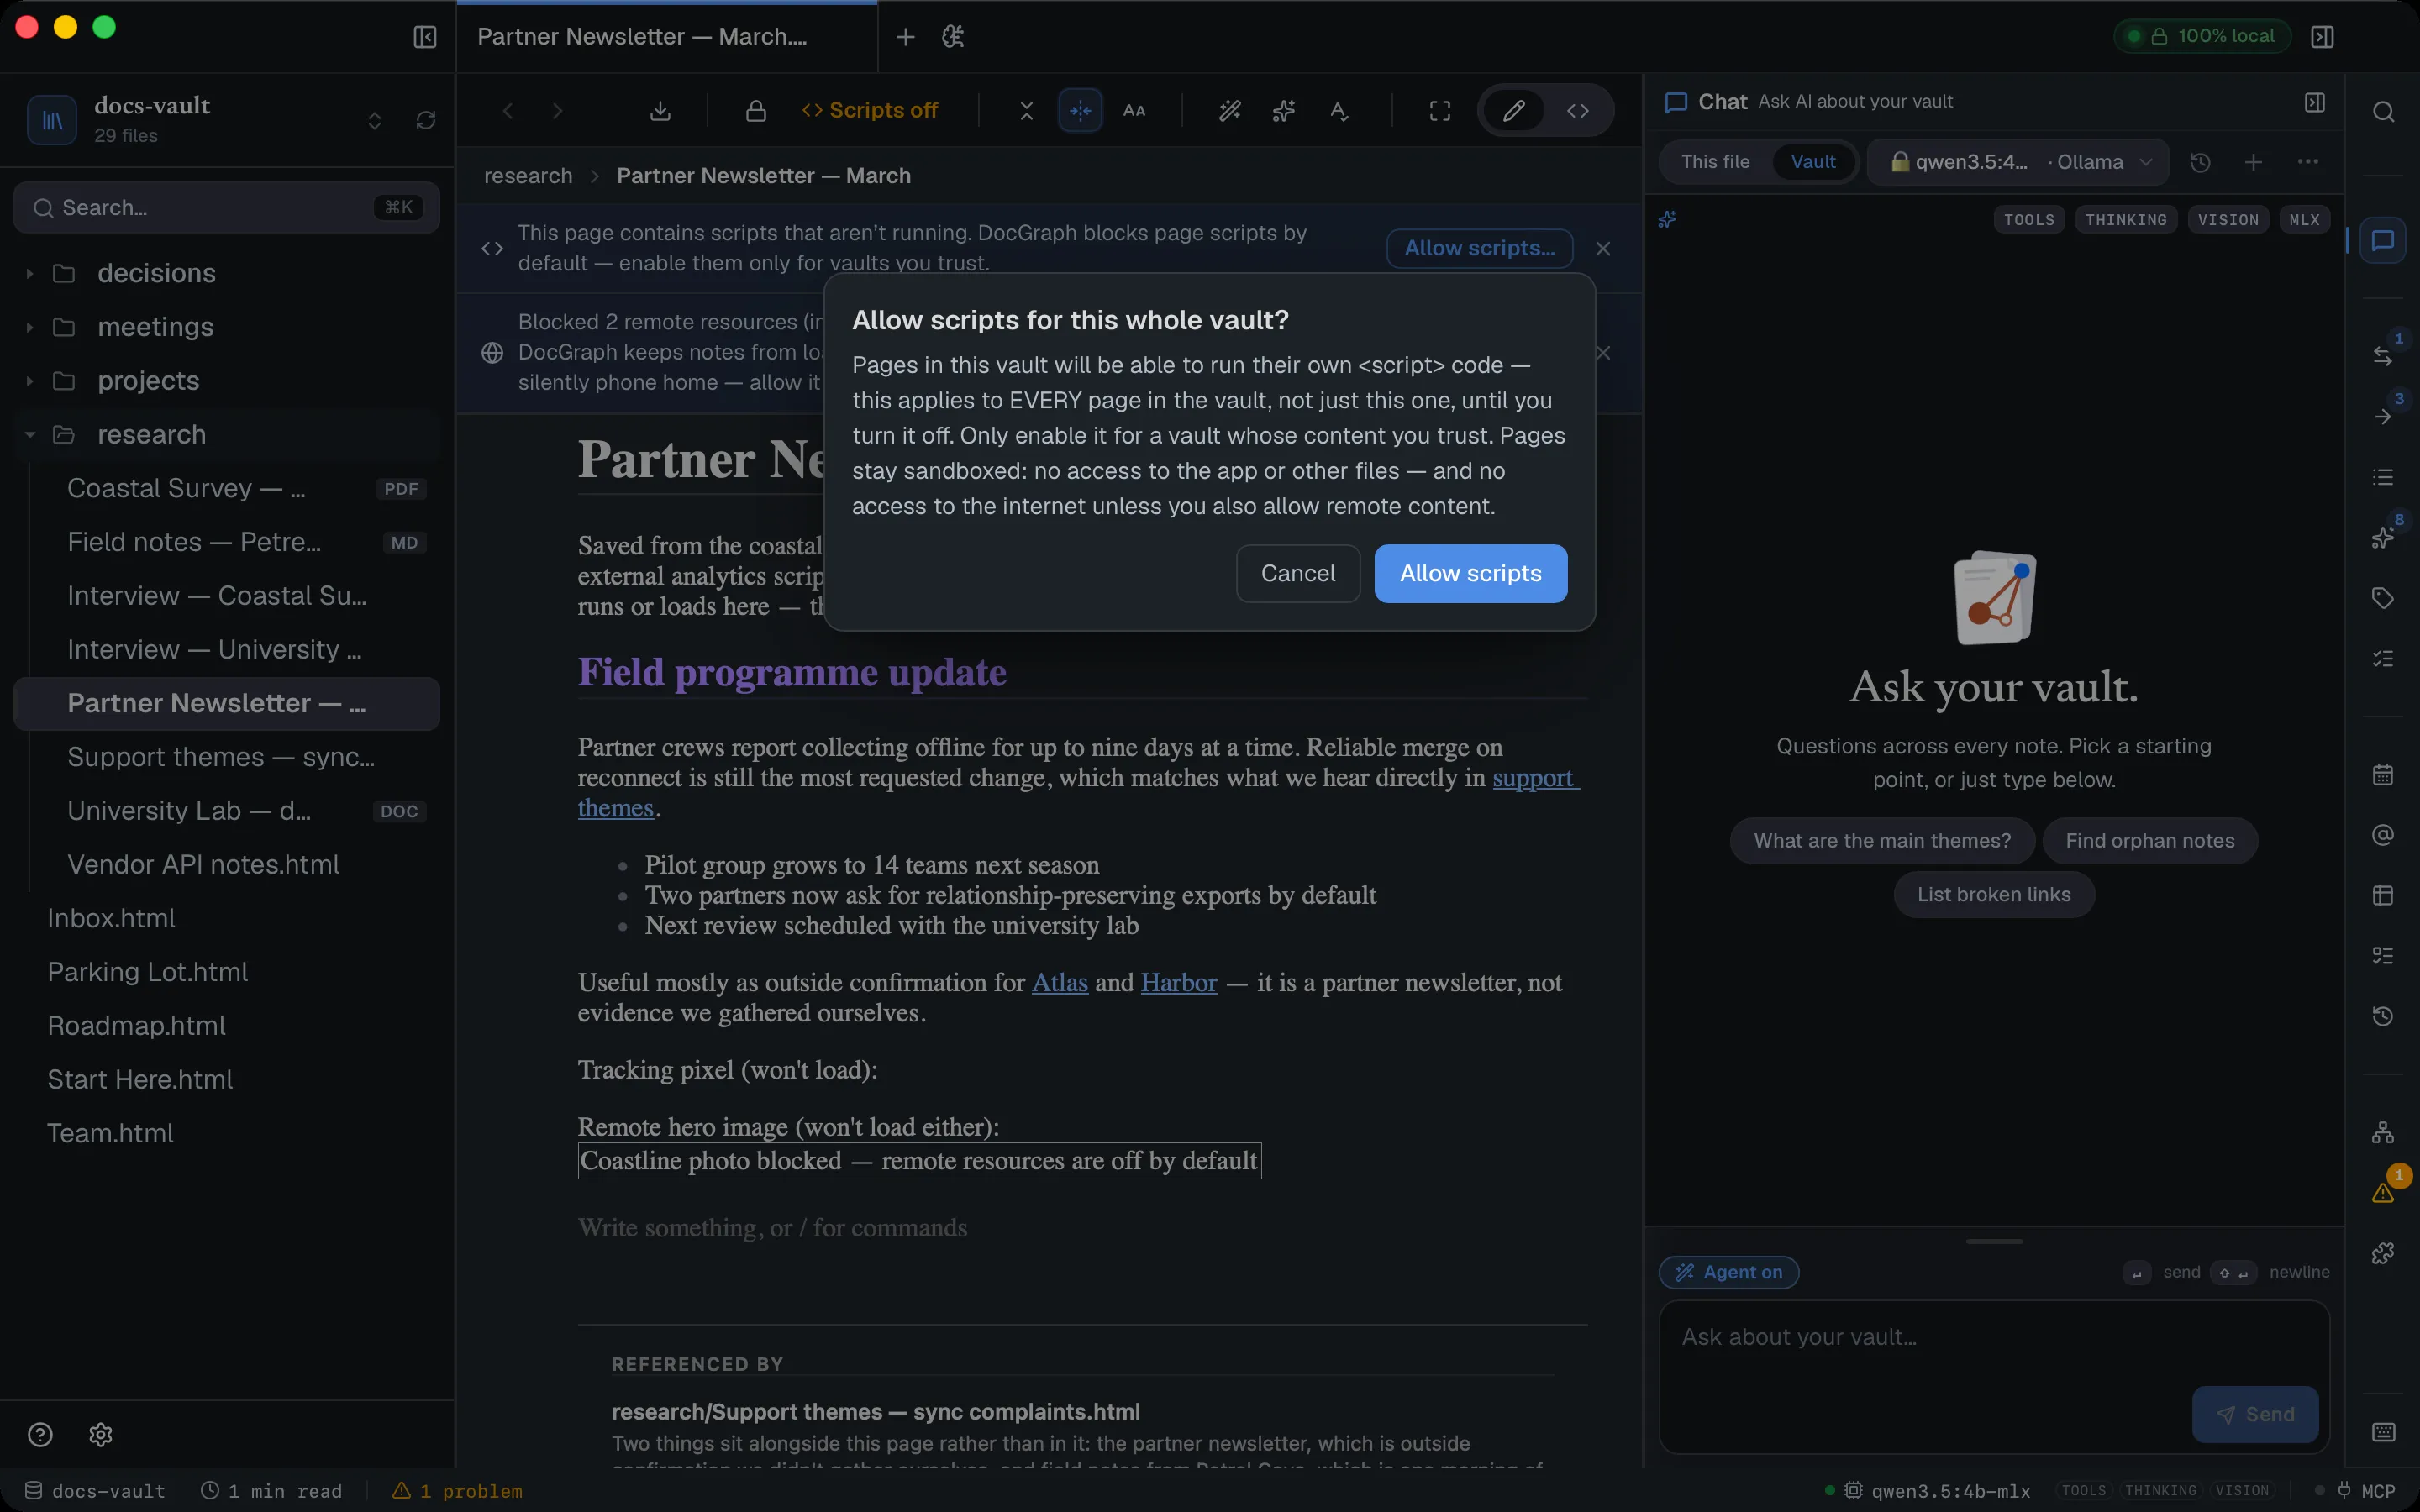Open the tags icon in right rail
This screenshot has height=1512, width=2420.
tap(2384, 598)
